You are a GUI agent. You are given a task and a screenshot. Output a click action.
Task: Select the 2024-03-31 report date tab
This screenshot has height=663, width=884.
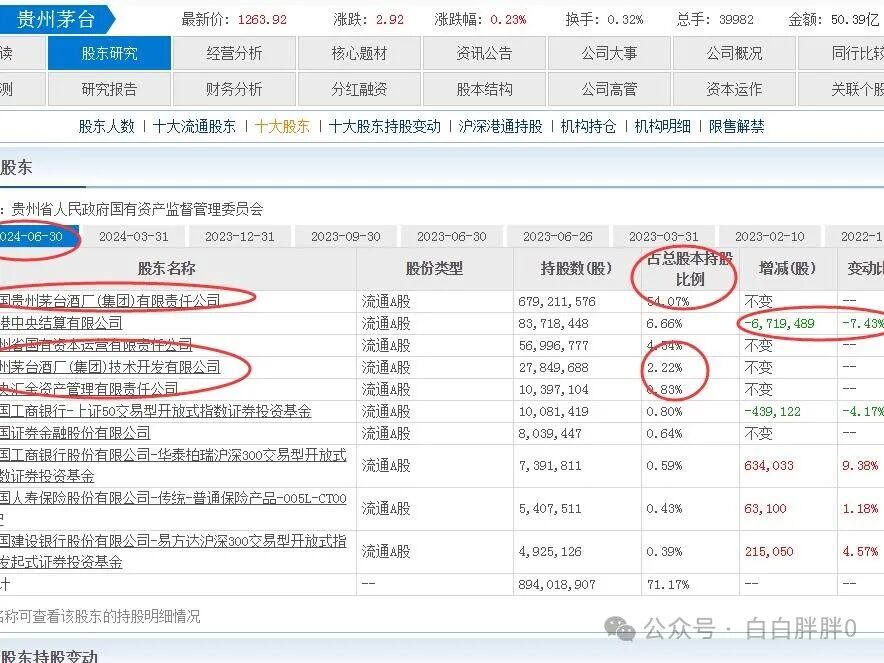[x=134, y=237]
